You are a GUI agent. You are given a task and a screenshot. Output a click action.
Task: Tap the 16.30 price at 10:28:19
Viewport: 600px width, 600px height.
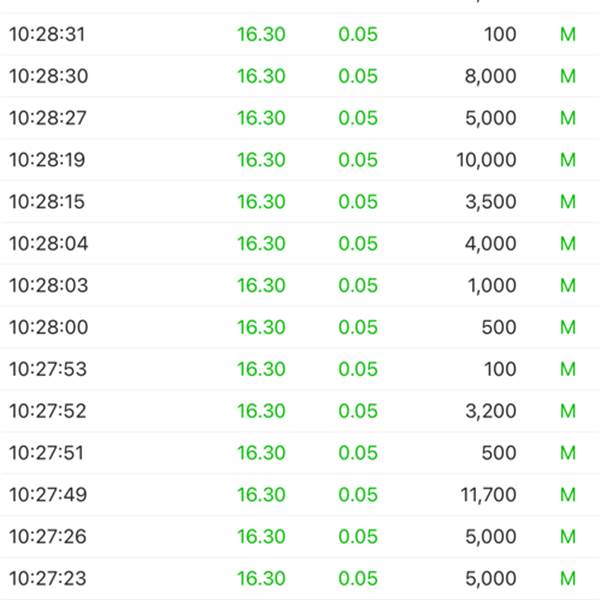click(x=261, y=160)
